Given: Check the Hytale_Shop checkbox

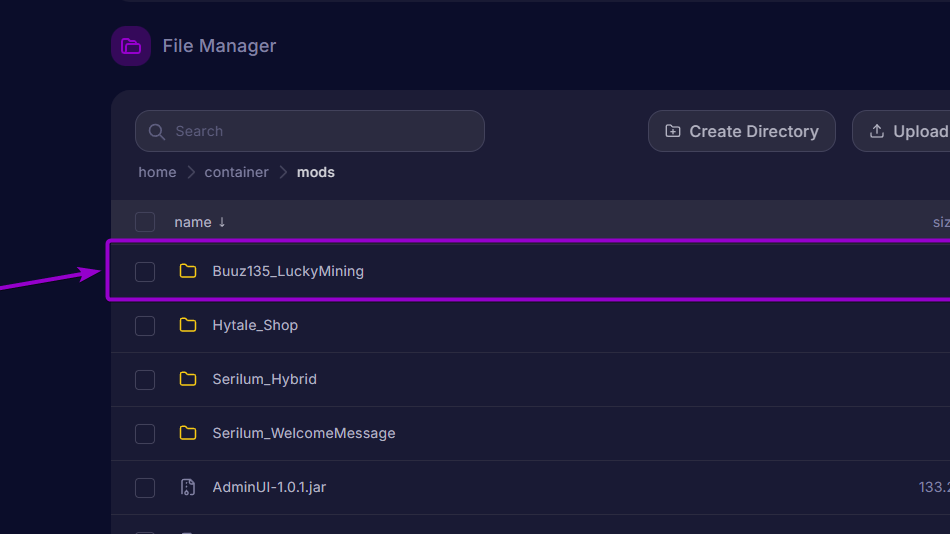Looking at the screenshot, I should point(145,325).
